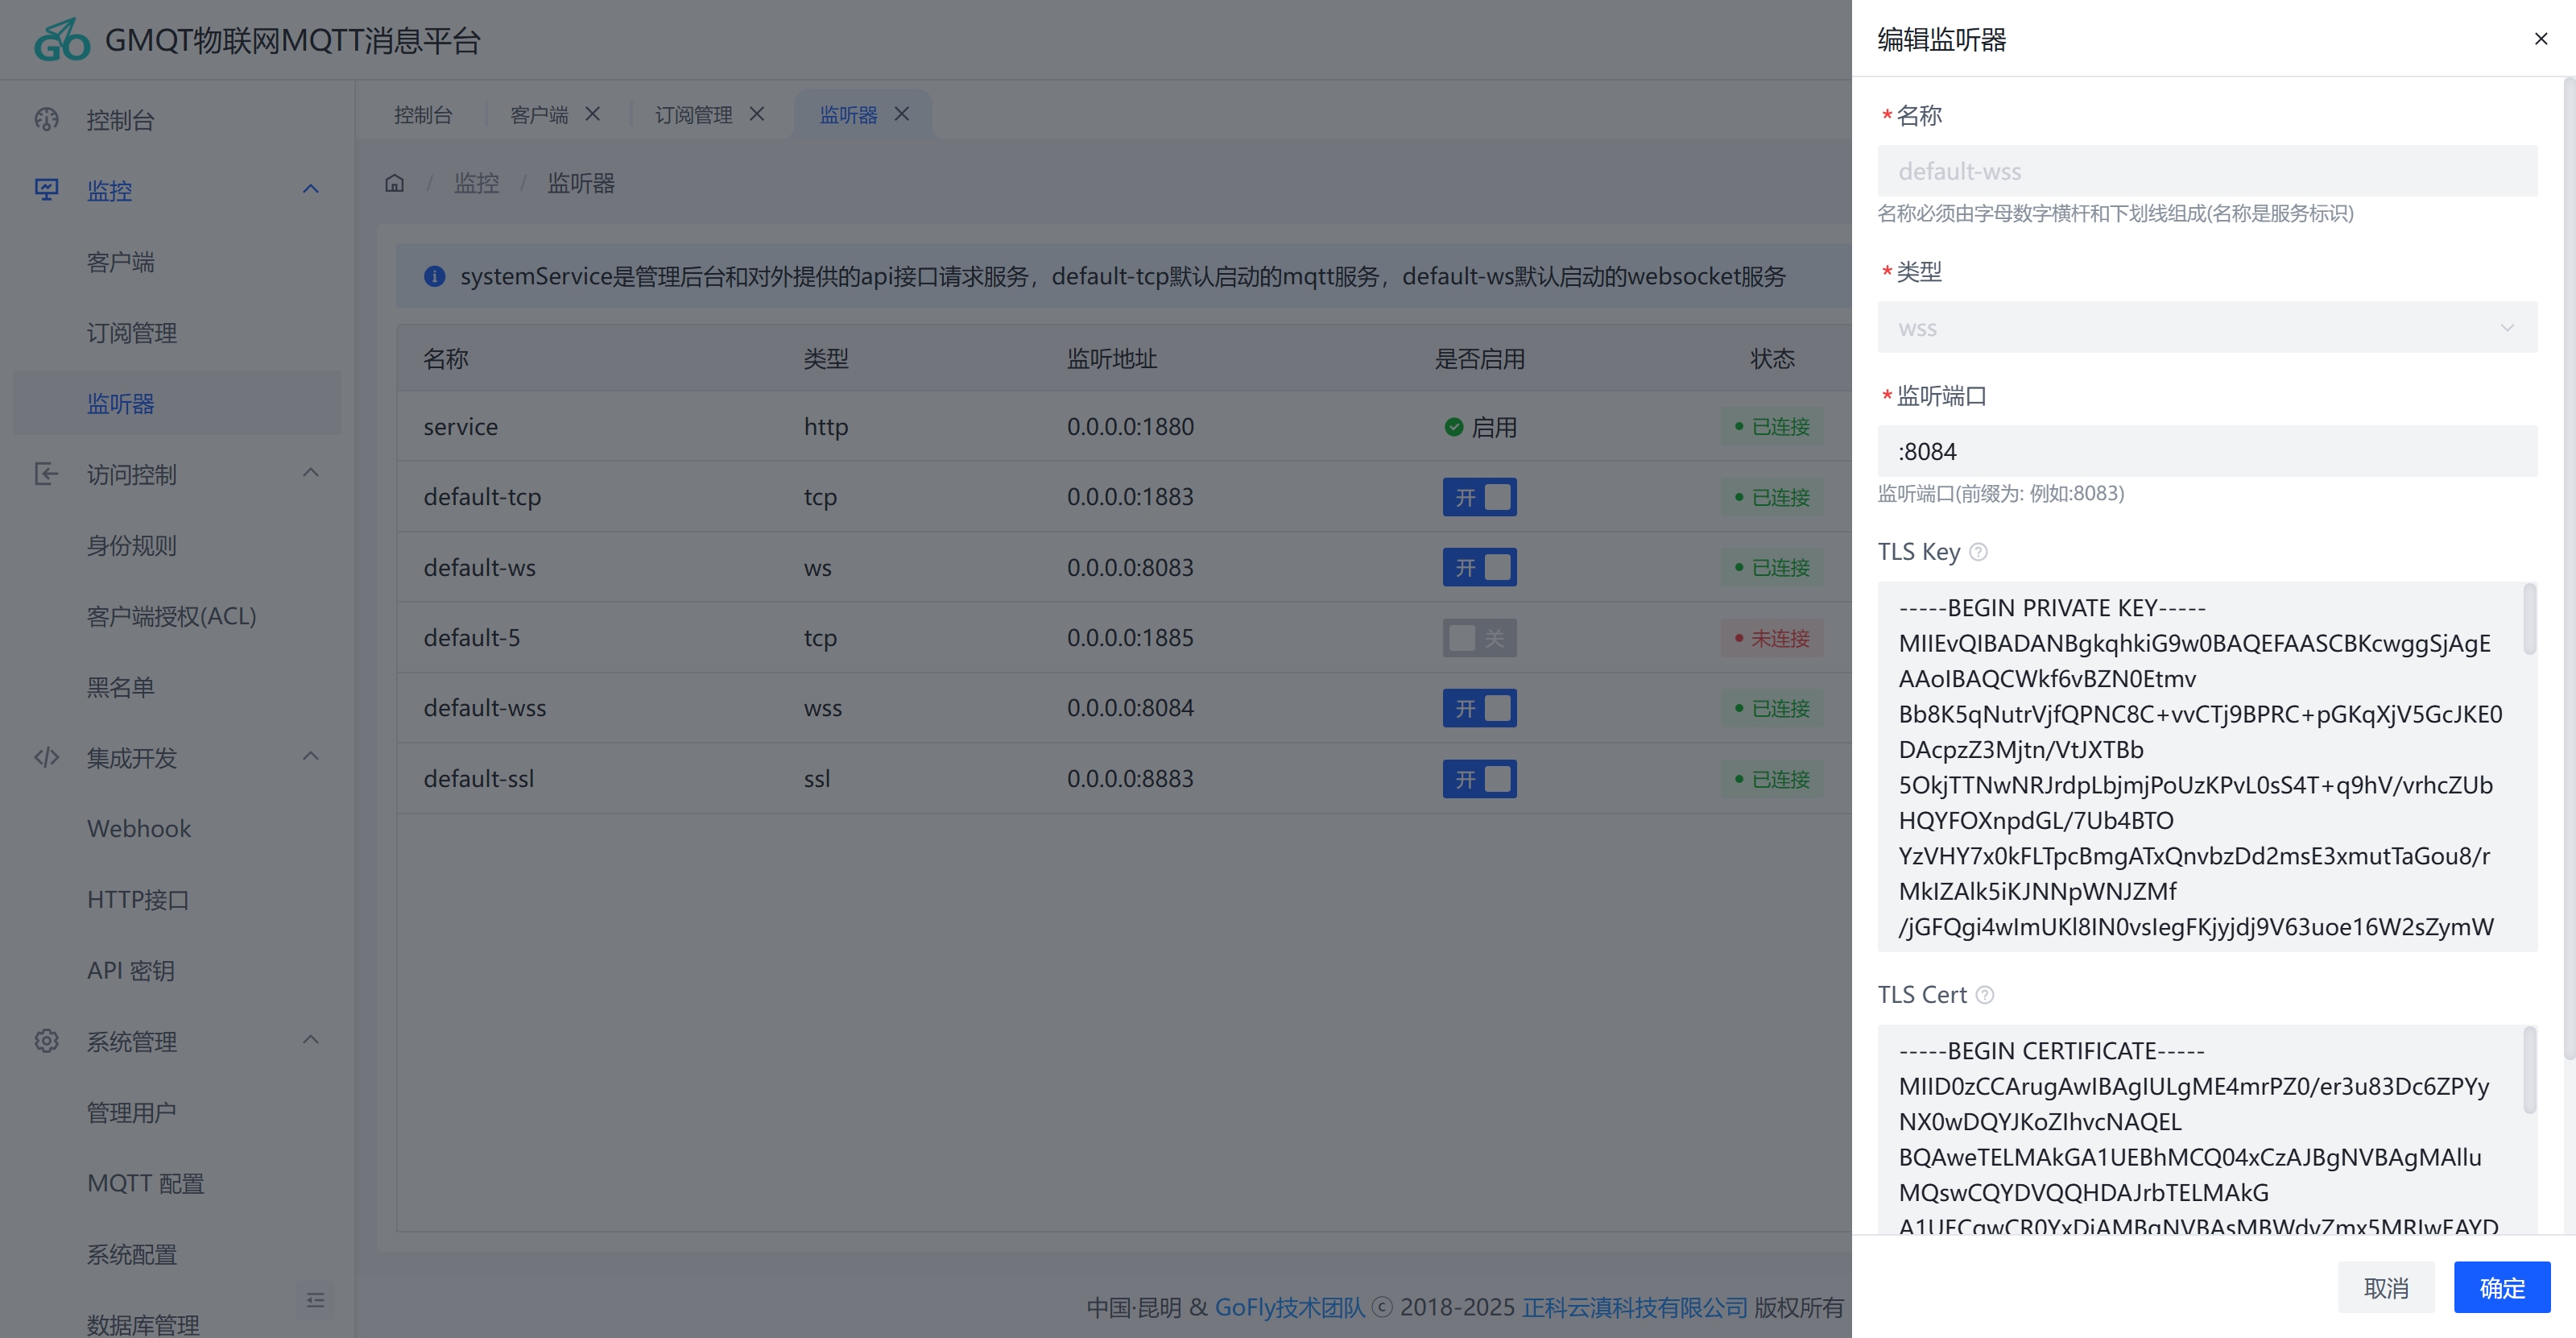Click the TLS Key help question icon
The width and height of the screenshot is (2576, 1338).
[x=1979, y=551]
